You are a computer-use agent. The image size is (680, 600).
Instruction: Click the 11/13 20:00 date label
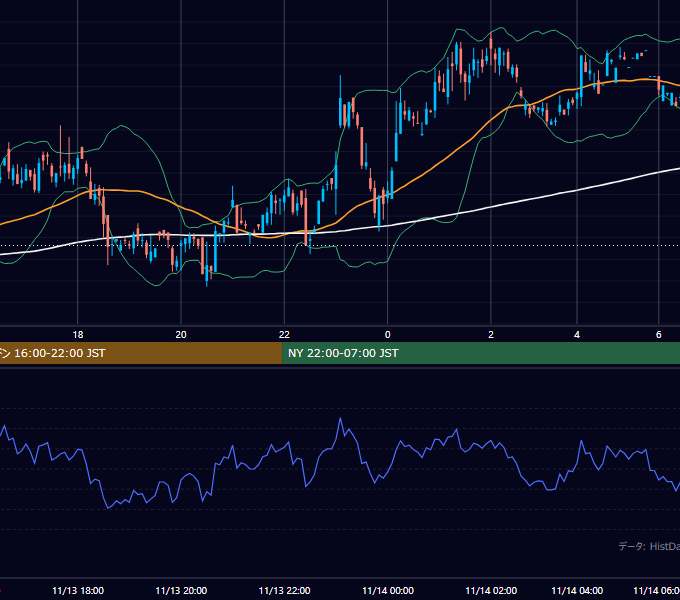tap(181, 590)
